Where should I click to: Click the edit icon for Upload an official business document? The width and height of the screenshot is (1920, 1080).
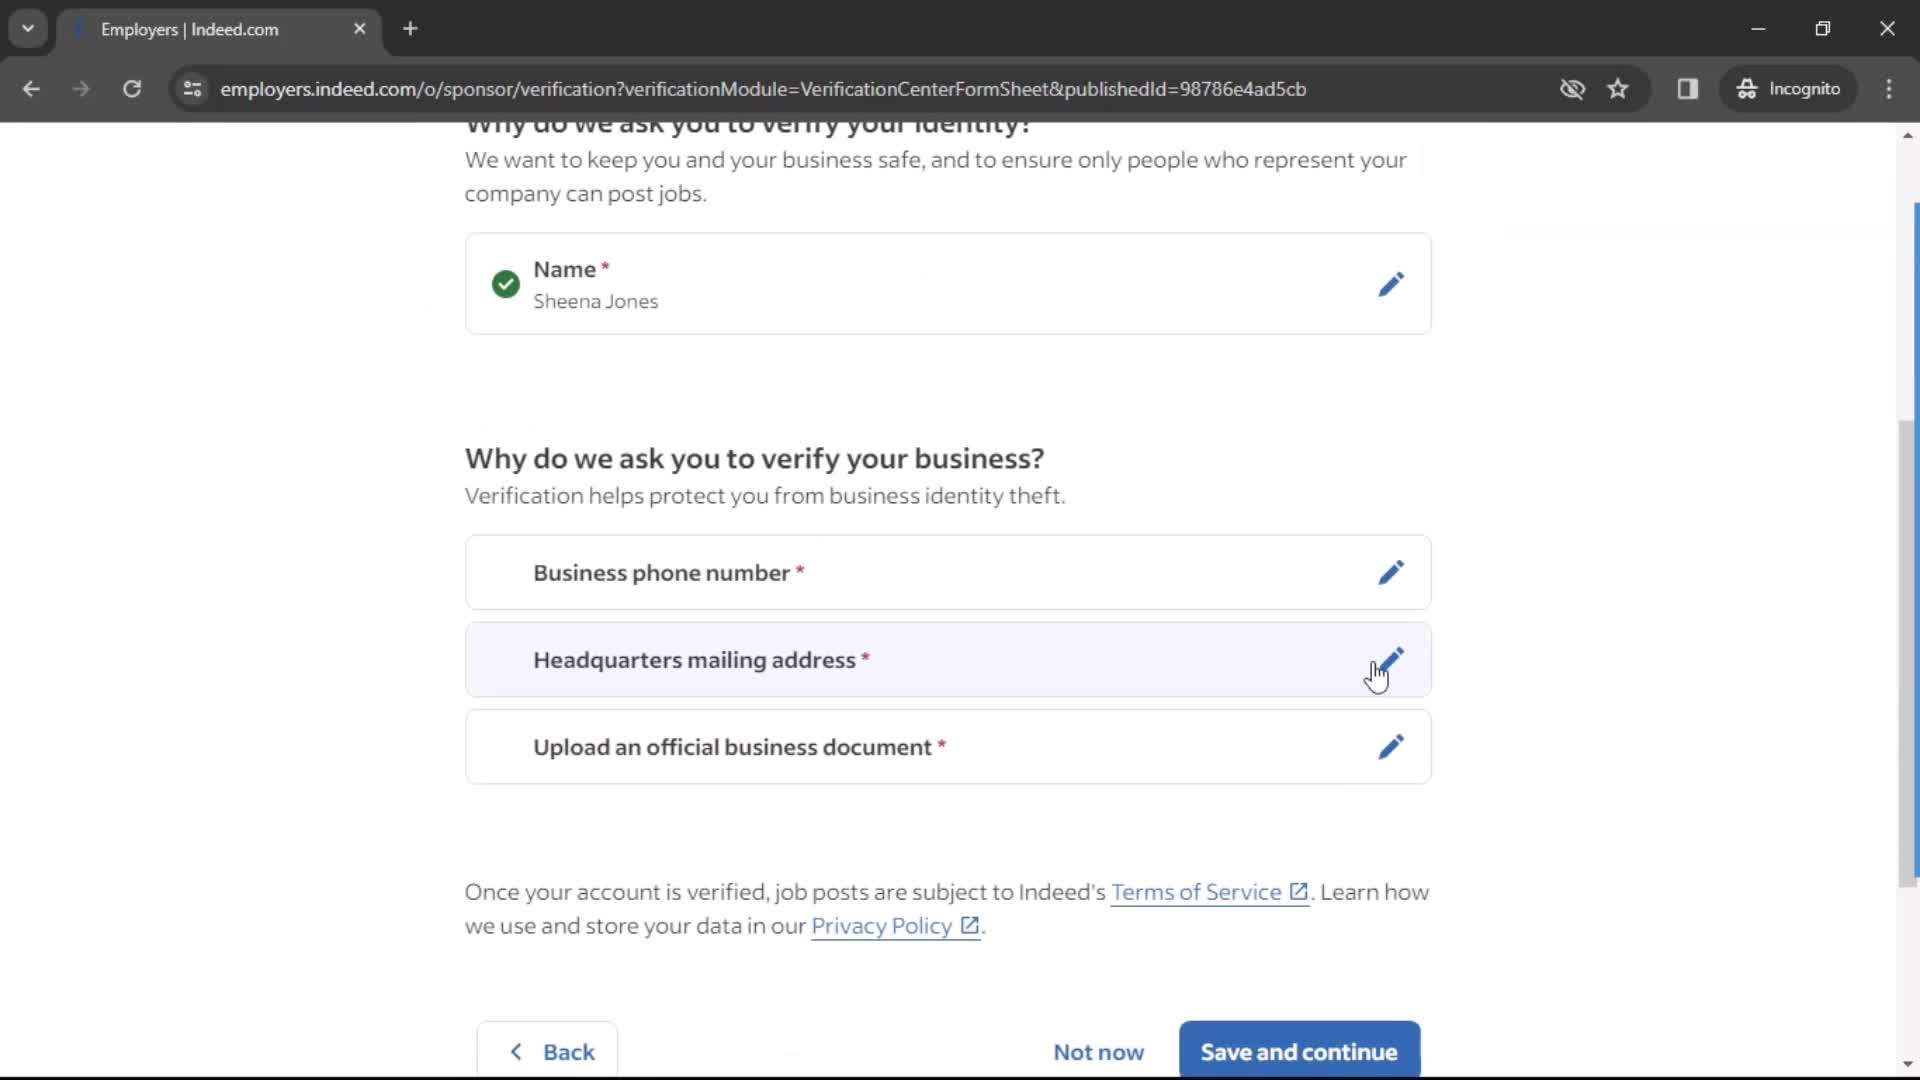point(1391,746)
